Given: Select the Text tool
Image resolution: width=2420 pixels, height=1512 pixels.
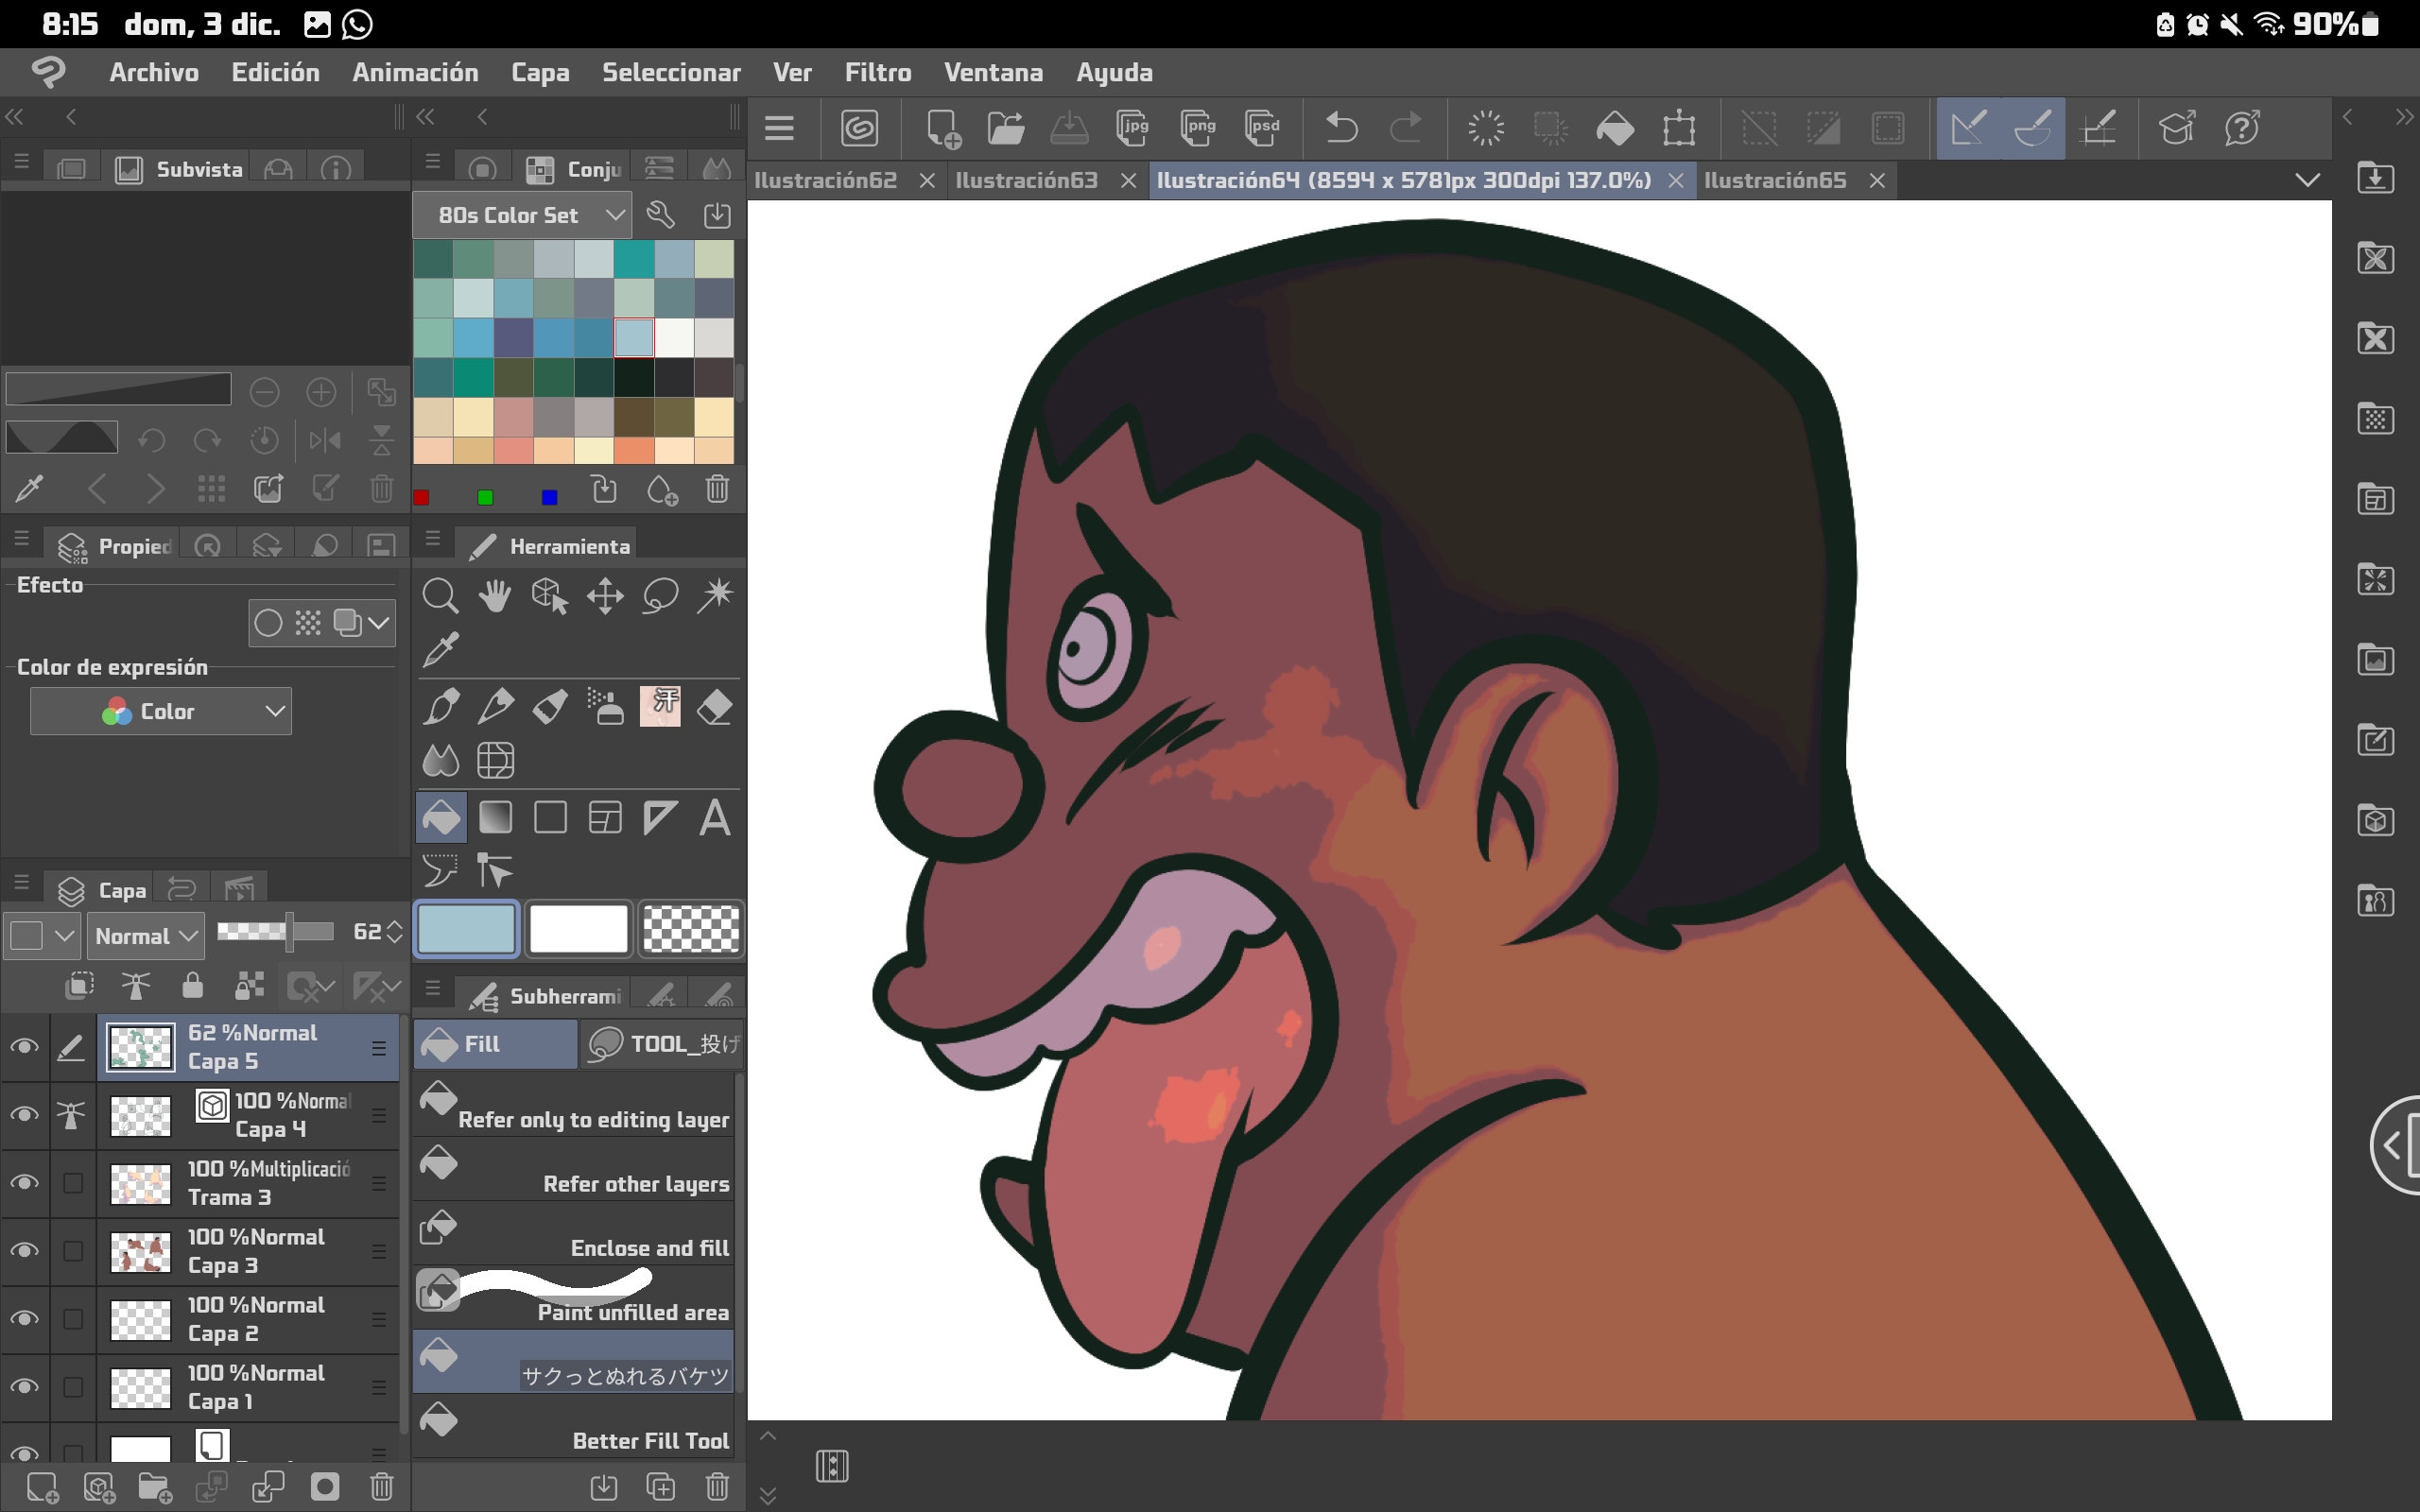Looking at the screenshot, I should pyautogui.click(x=714, y=818).
